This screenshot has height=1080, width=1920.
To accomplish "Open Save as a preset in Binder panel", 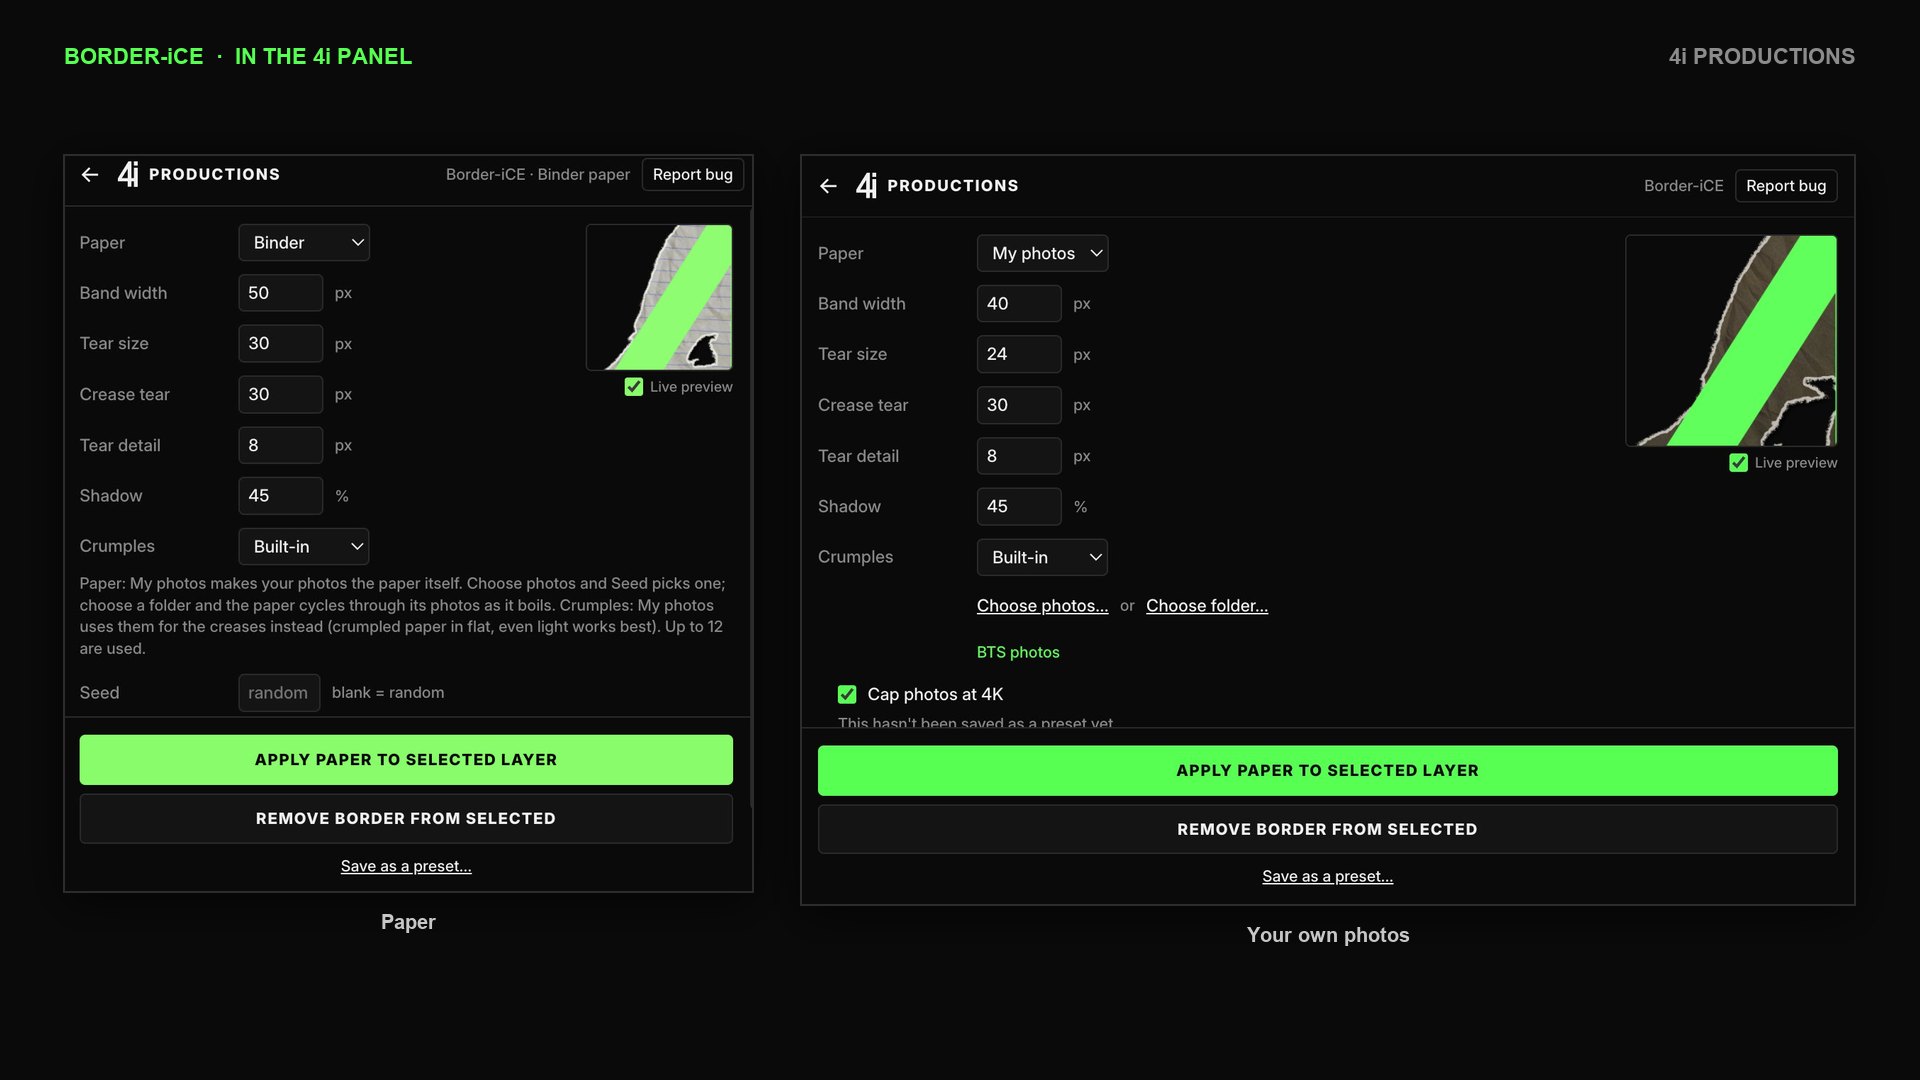I will (x=406, y=866).
